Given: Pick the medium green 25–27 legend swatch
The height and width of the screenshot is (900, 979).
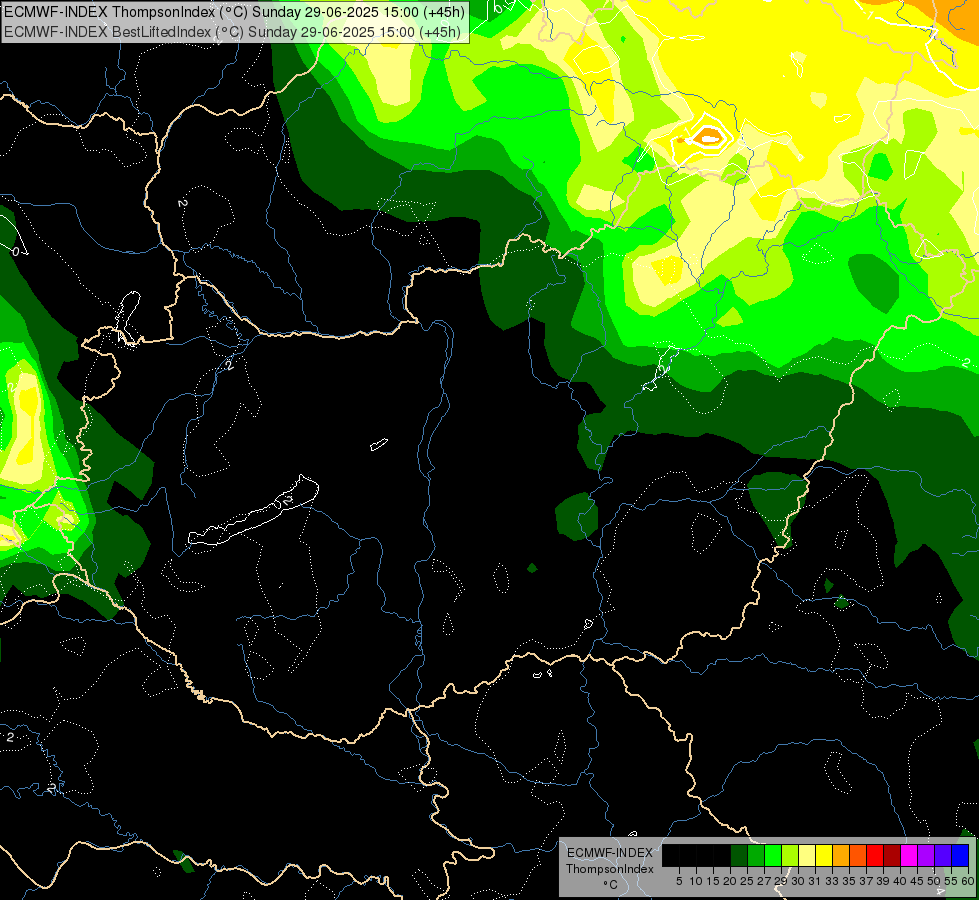Looking at the screenshot, I should [756, 855].
